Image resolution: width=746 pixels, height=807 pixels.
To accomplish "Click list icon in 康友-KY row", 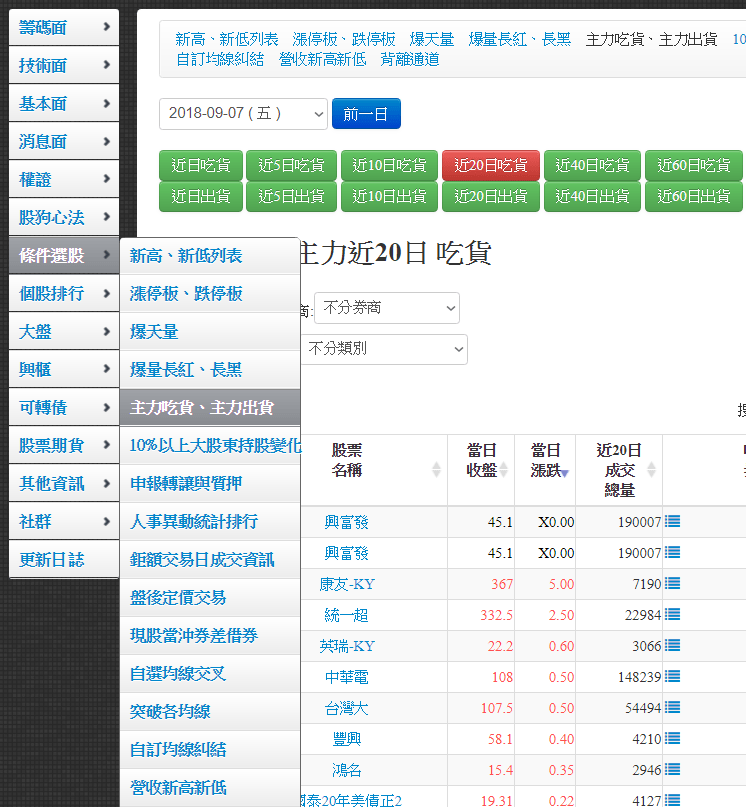I will click(x=672, y=583).
